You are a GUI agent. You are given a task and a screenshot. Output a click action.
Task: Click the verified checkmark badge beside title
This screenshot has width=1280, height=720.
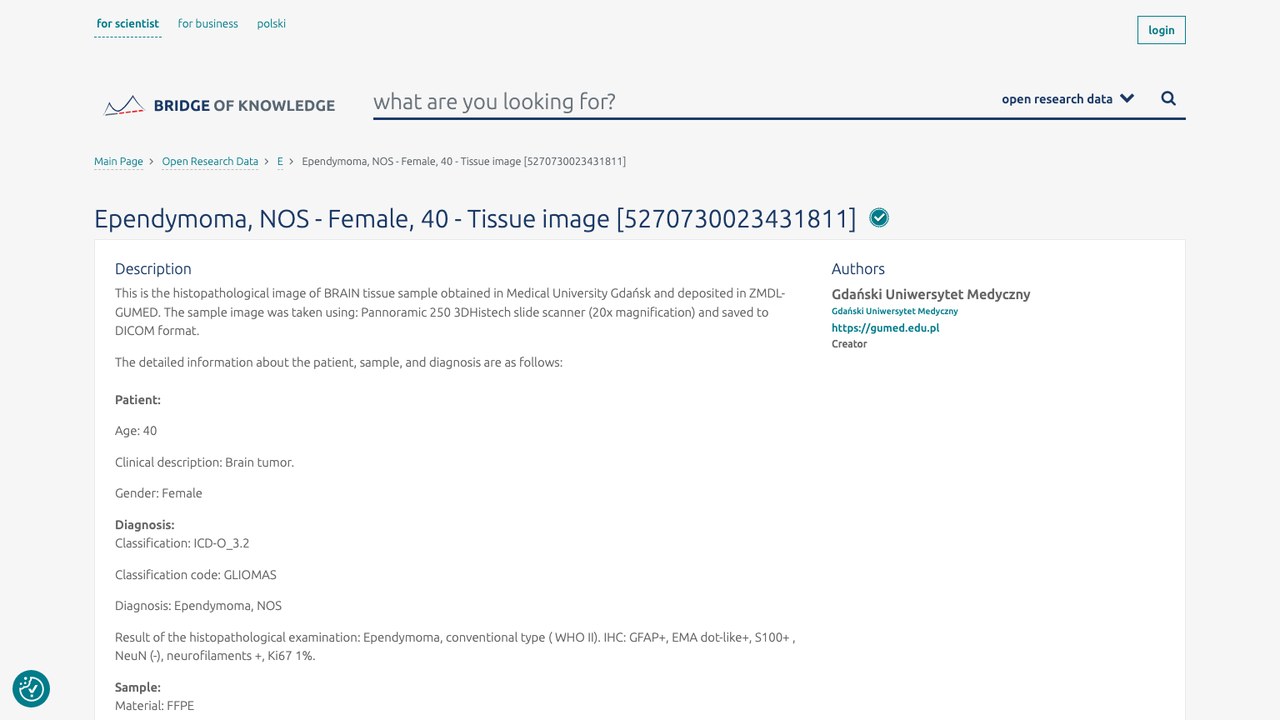(879, 218)
